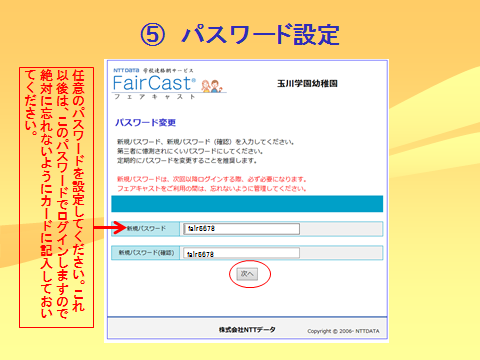
Task: Click the red vertical instruction text box
Action: pyautogui.click(x=56, y=197)
